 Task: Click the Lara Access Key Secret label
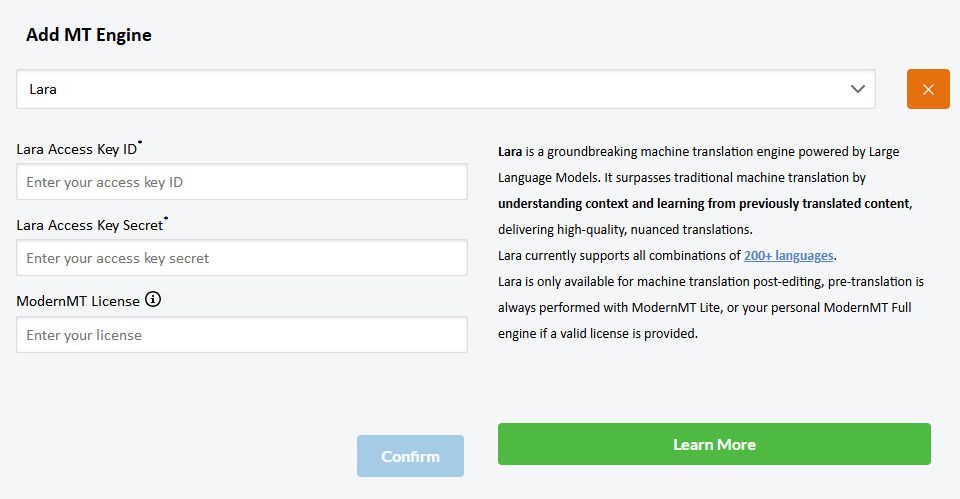[x=90, y=225]
